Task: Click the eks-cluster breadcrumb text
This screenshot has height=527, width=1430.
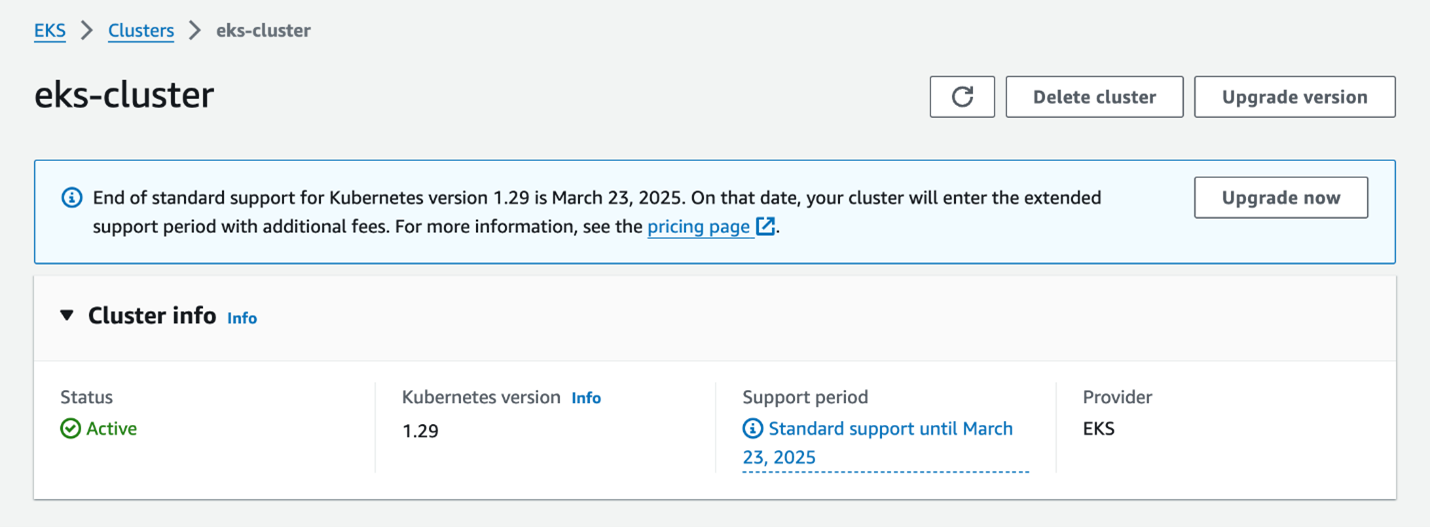Action: 264,31
